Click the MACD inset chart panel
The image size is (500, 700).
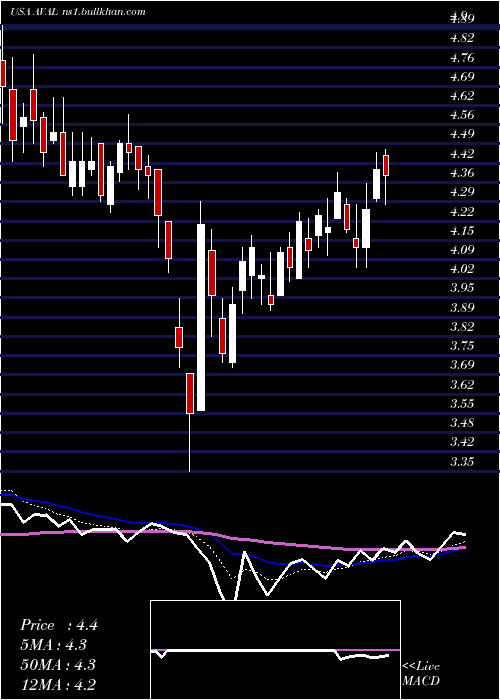click(x=275, y=650)
